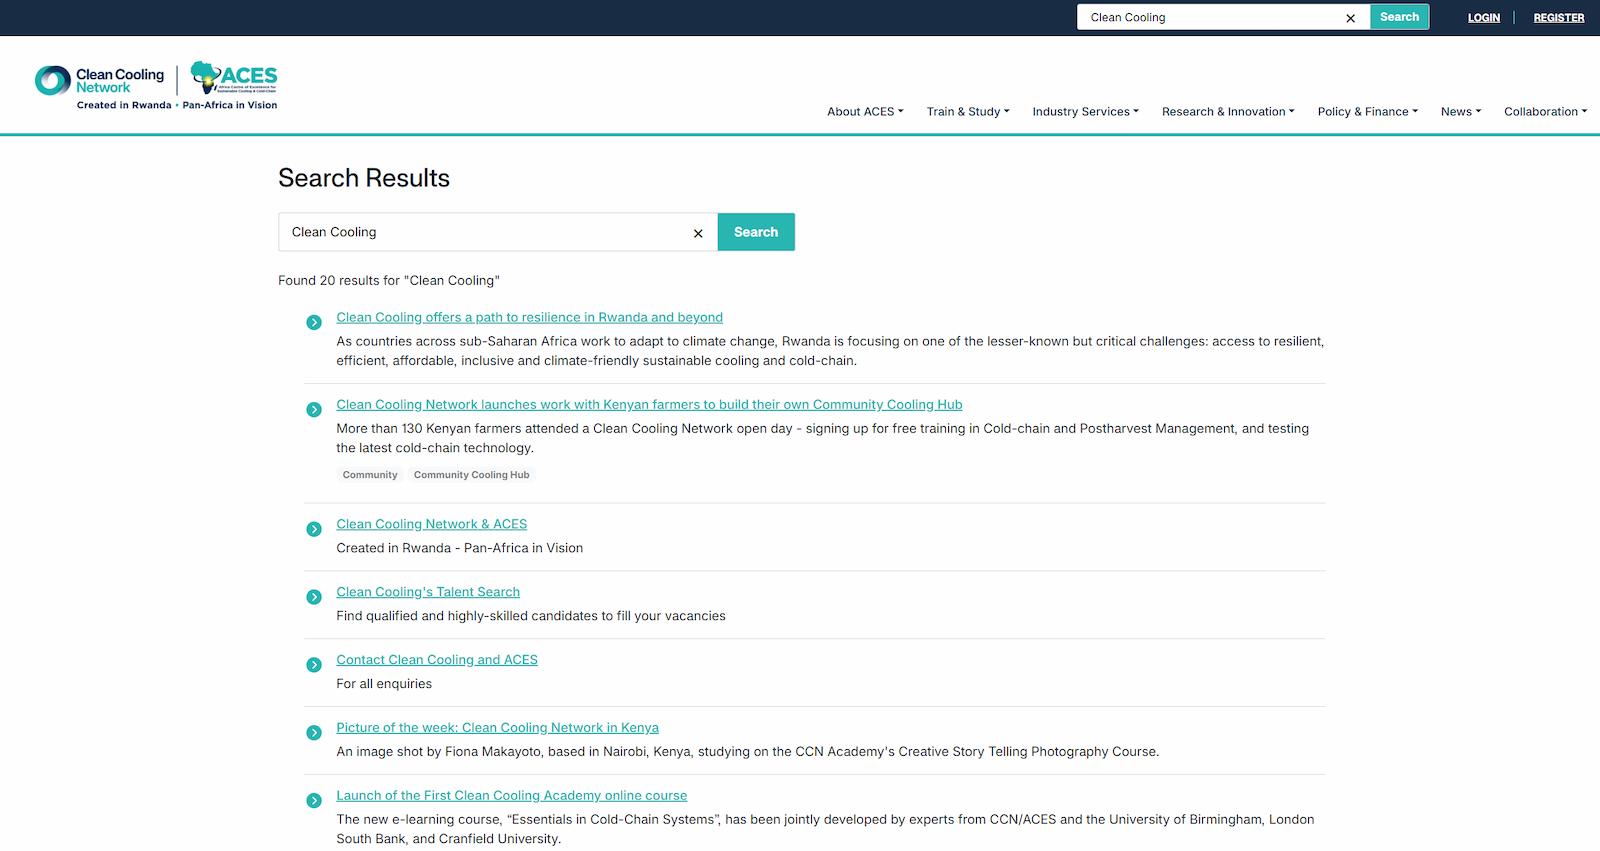
Task: Click 'Created in Rwanda - Pan-Africa in Vision' description
Action: click(460, 548)
